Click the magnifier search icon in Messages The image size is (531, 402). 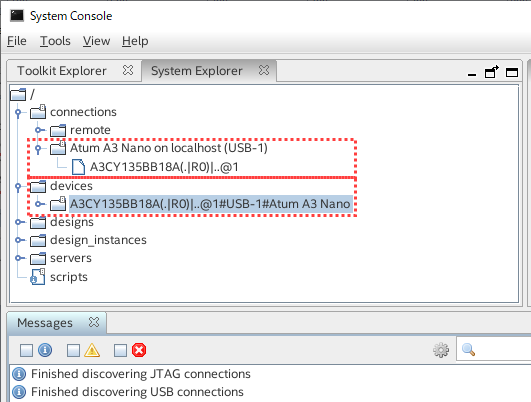468,350
